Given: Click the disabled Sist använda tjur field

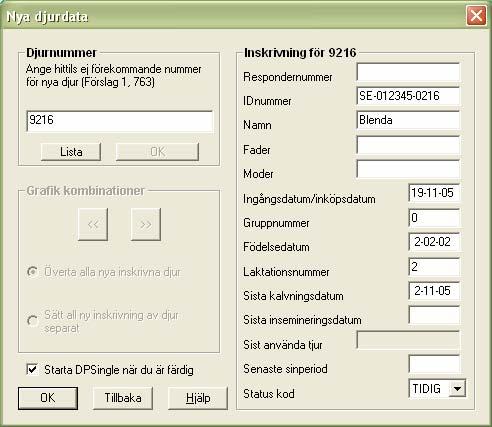Looking at the screenshot, I should 408,340.
